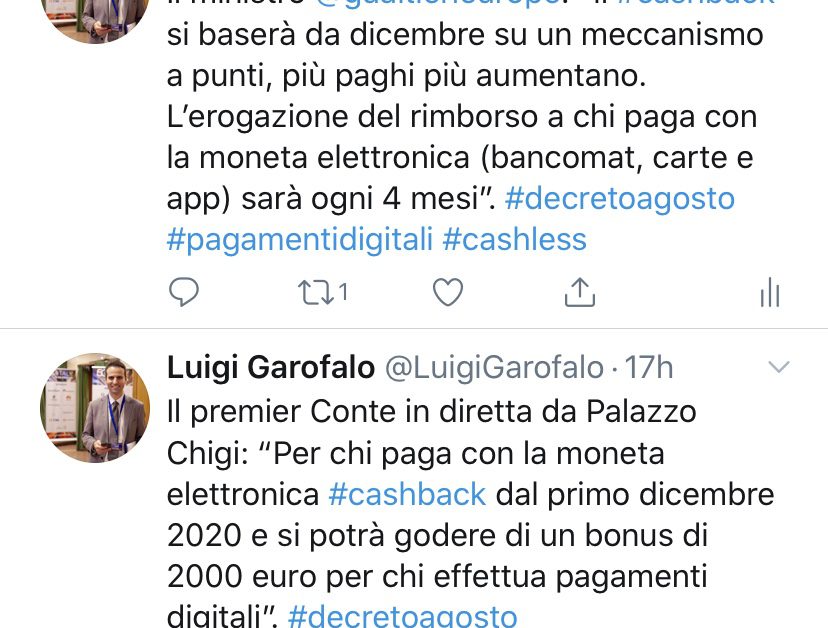
Task: Retweet the first tweet with retweet icon
Action: [316, 292]
